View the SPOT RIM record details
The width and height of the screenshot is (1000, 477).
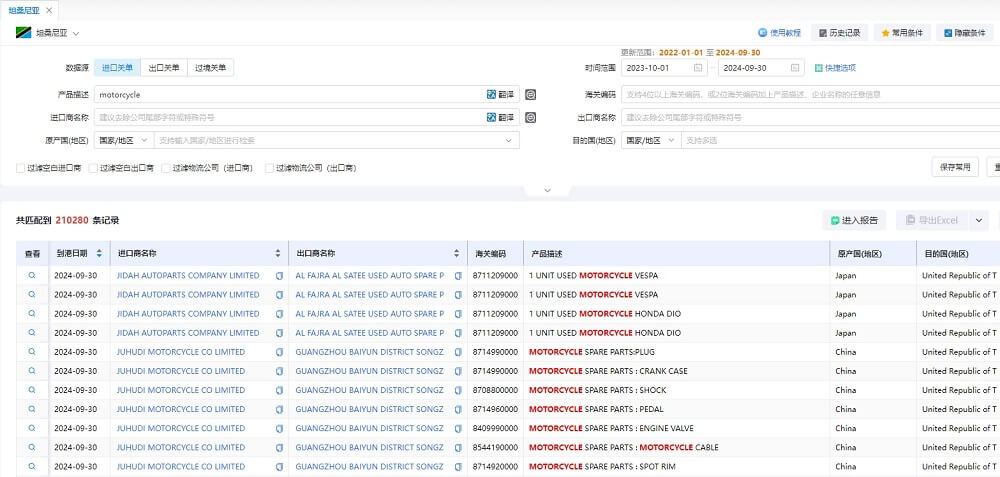pos(32,467)
